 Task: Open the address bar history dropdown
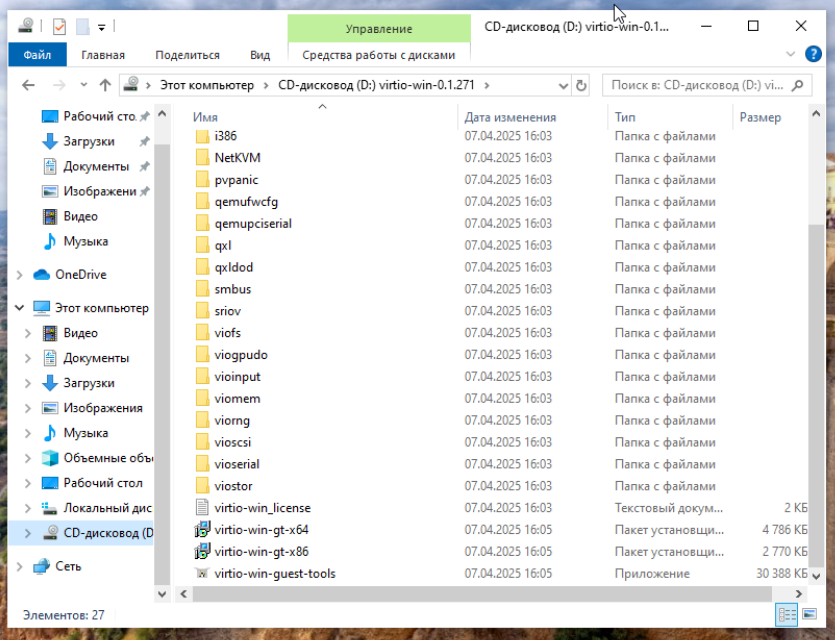coord(563,86)
